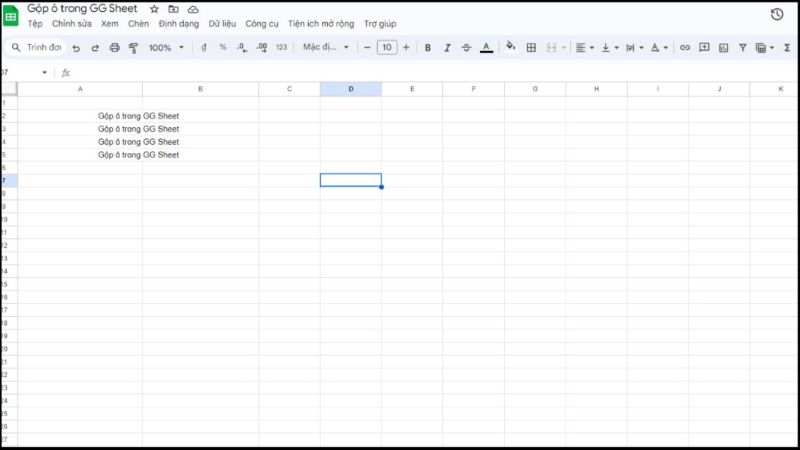Open the Chỉnh sửa menu
Image resolution: width=800 pixels, height=450 pixels.
click(x=71, y=23)
